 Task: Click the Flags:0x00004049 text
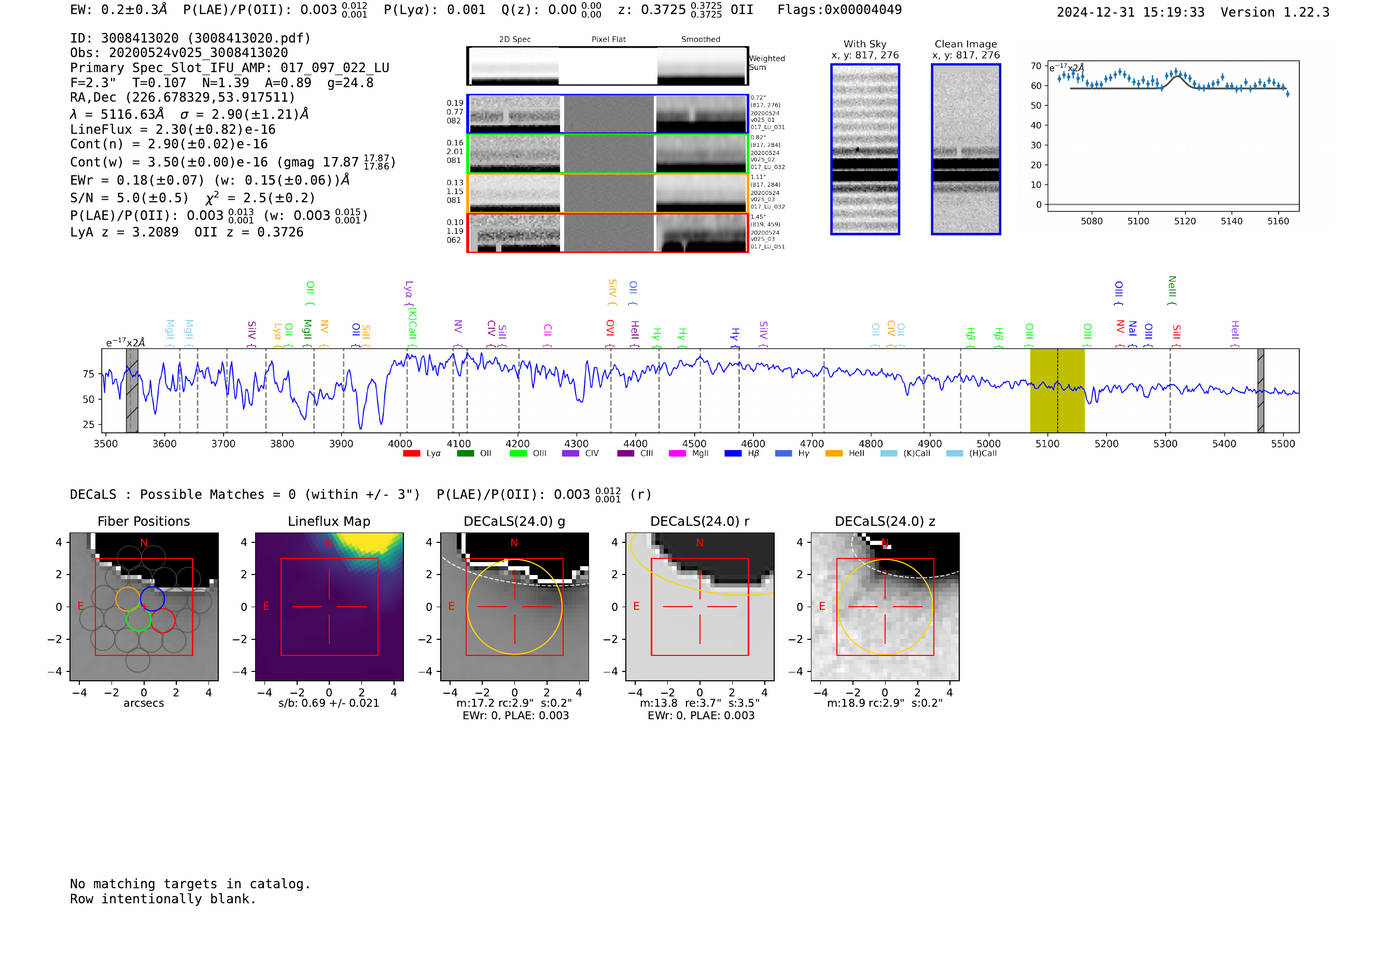tap(839, 10)
